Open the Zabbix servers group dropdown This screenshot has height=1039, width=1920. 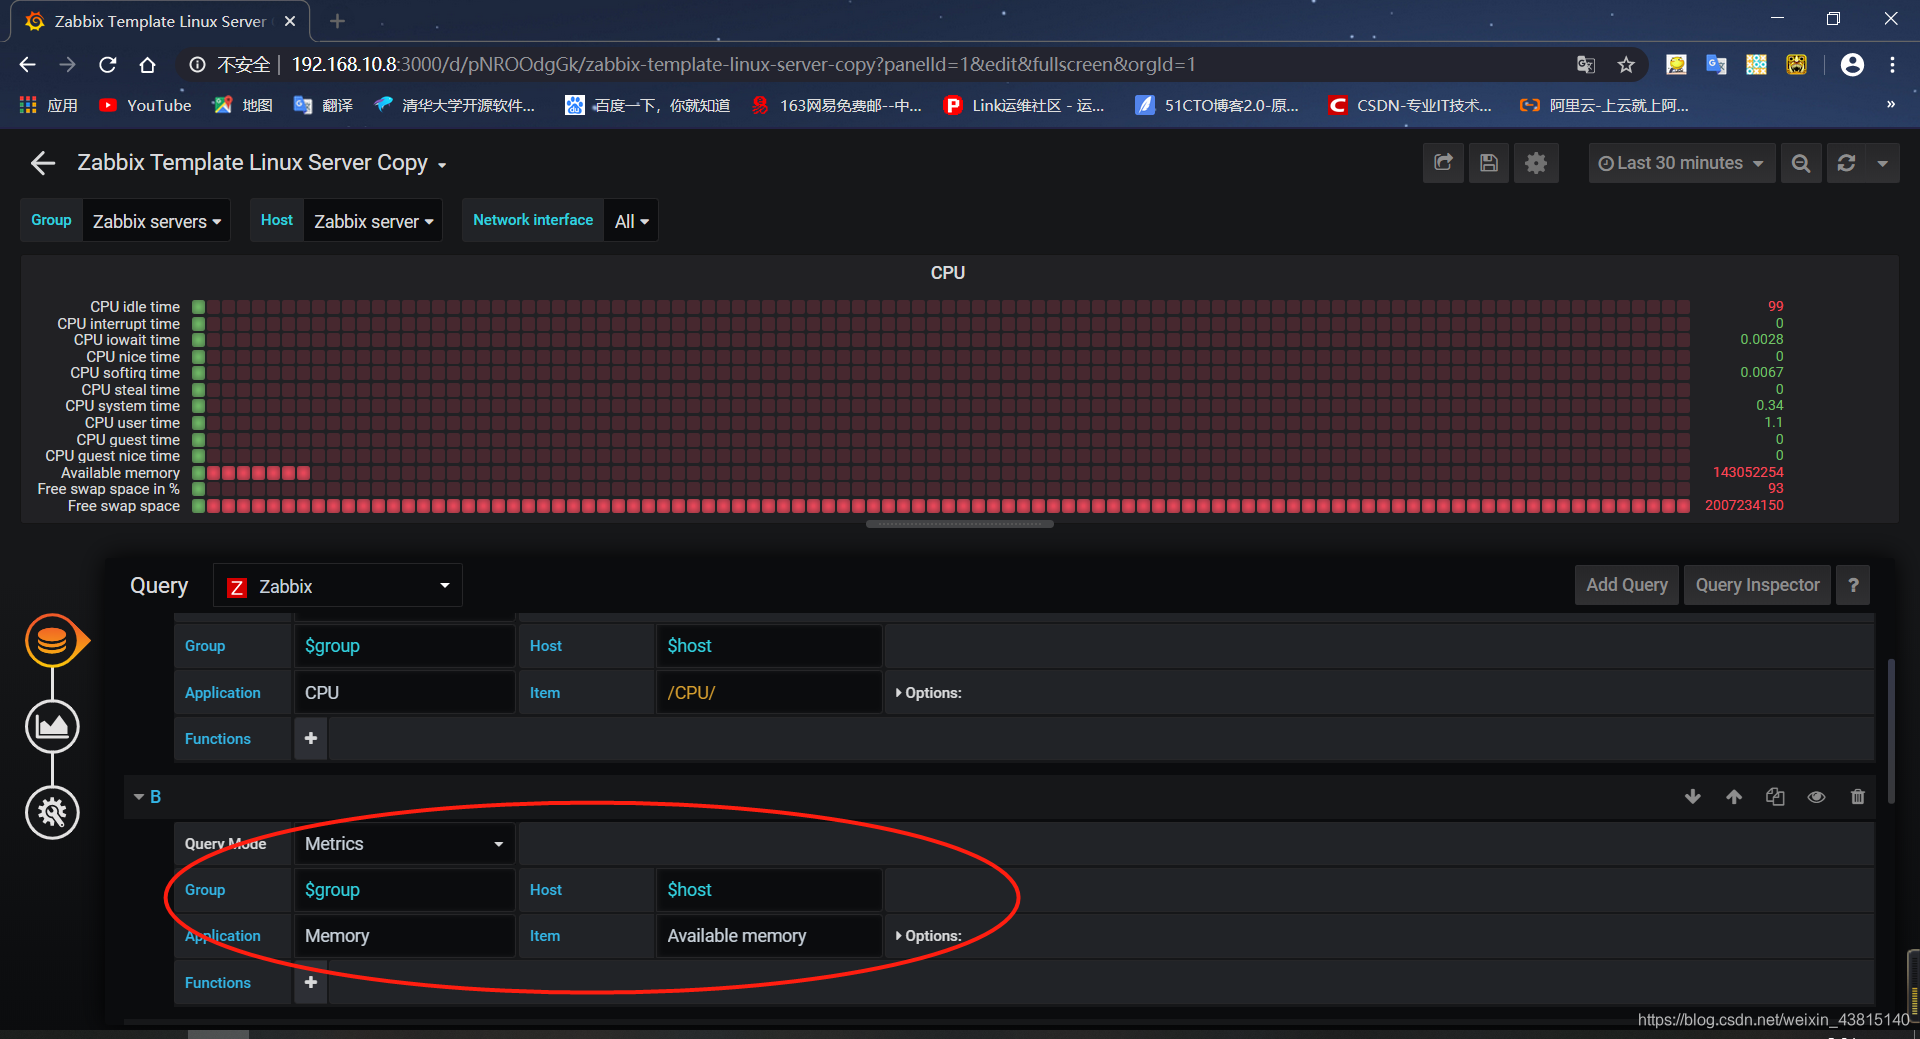click(157, 221)
